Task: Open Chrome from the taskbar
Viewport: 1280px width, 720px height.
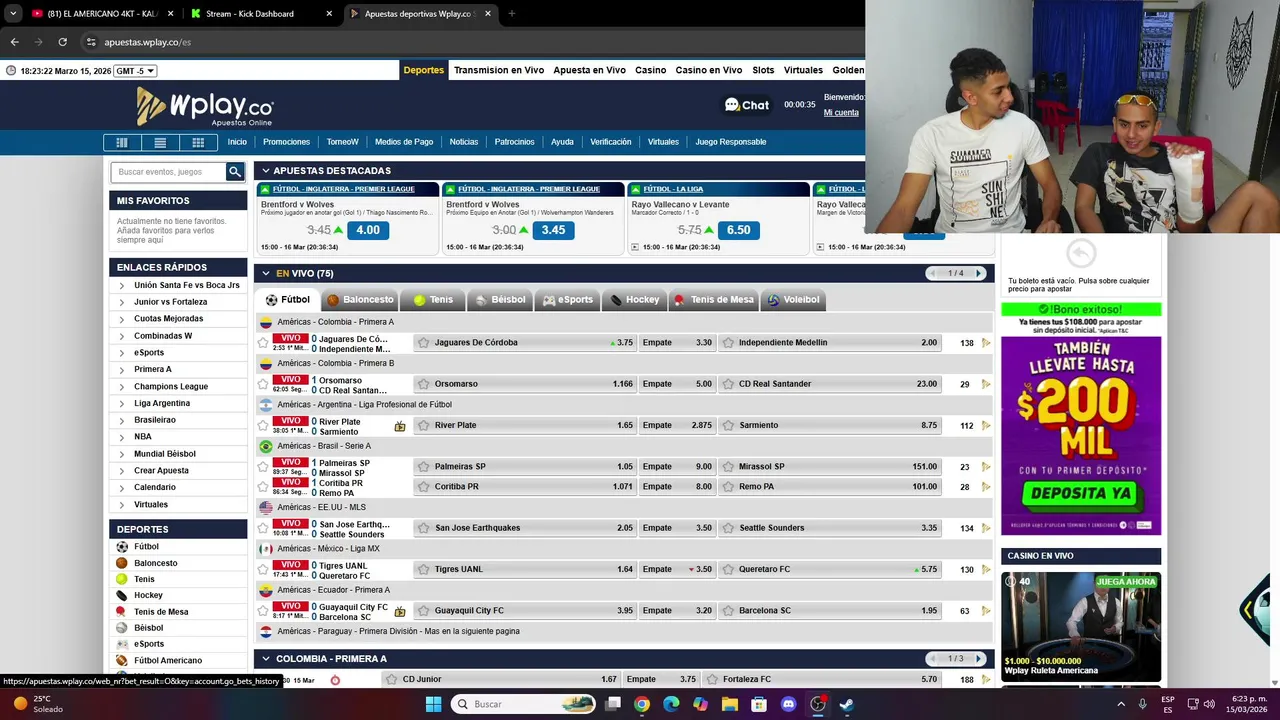Action: pos(642,704)
